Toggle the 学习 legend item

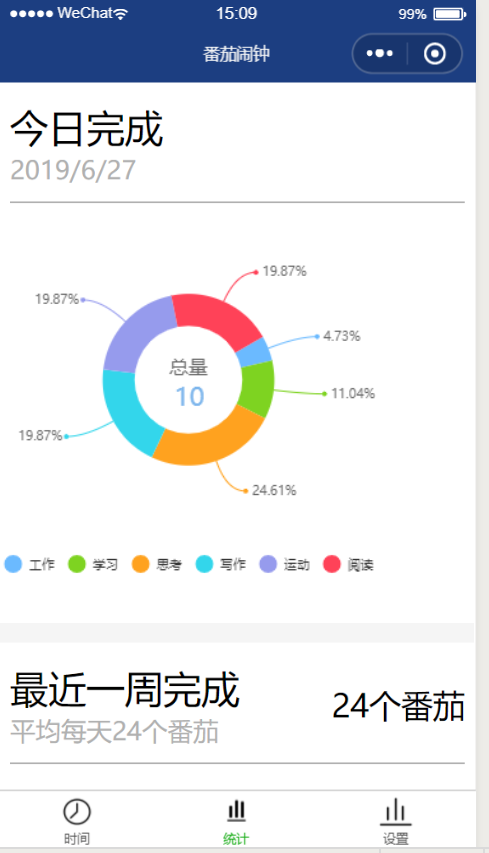[93, 564]
